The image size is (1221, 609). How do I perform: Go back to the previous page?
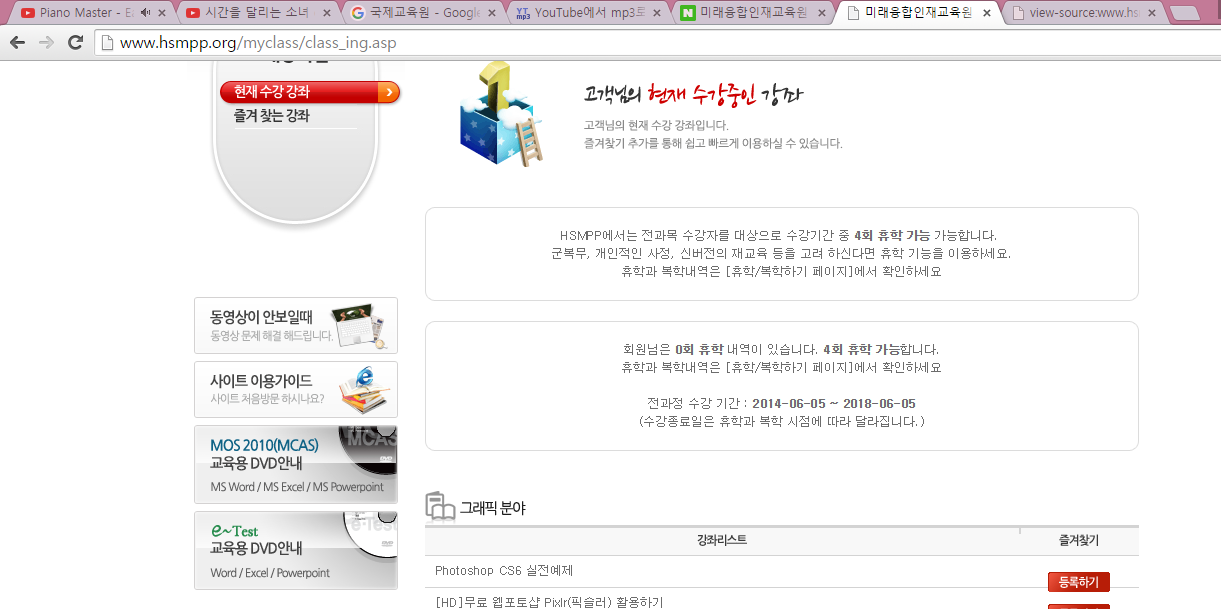(17, 43)
